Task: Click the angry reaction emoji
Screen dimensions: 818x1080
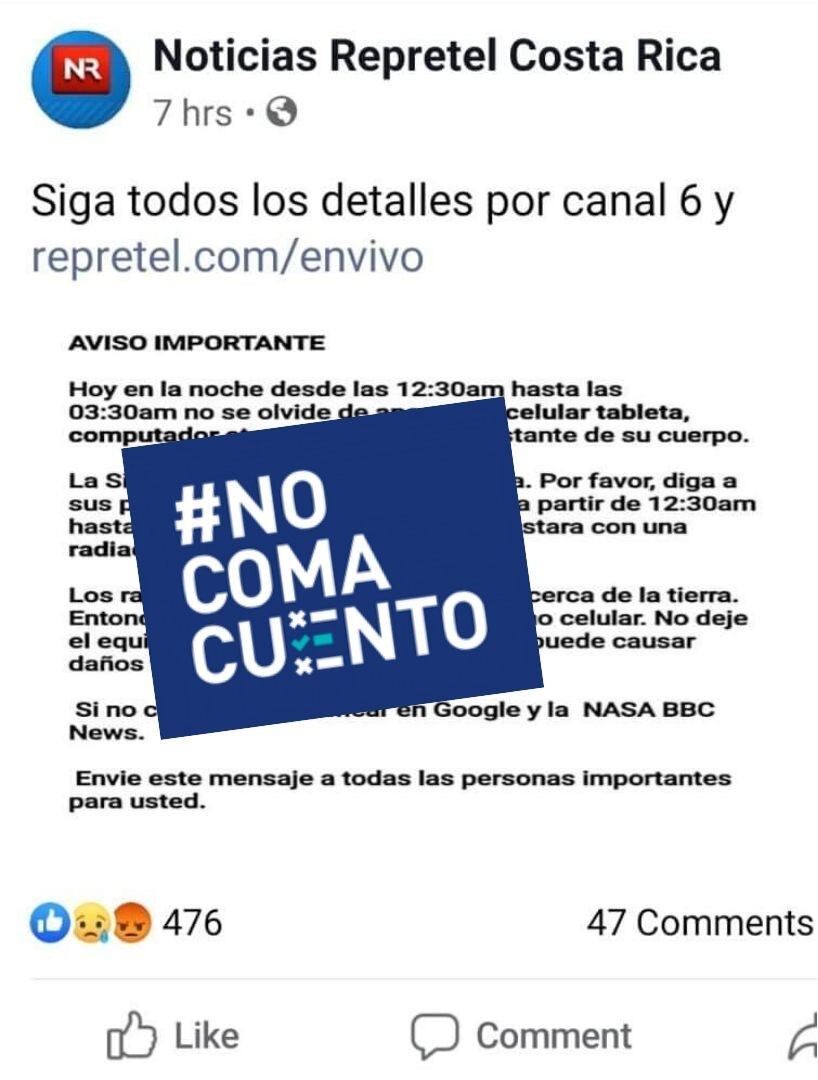Action: (131, 923)
